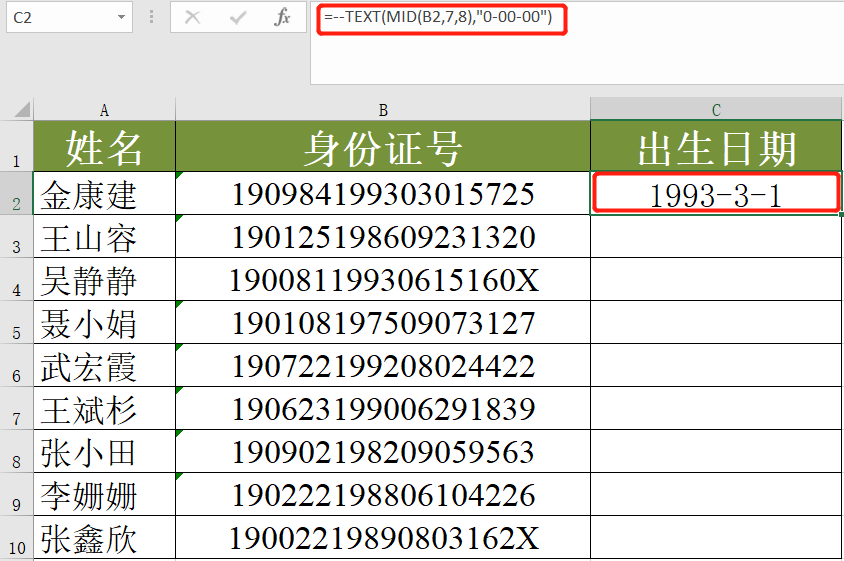The height and width of the screenshot is (561, 844).
Task: Select cell containing 王山容
Action: [x=104, y=236]
